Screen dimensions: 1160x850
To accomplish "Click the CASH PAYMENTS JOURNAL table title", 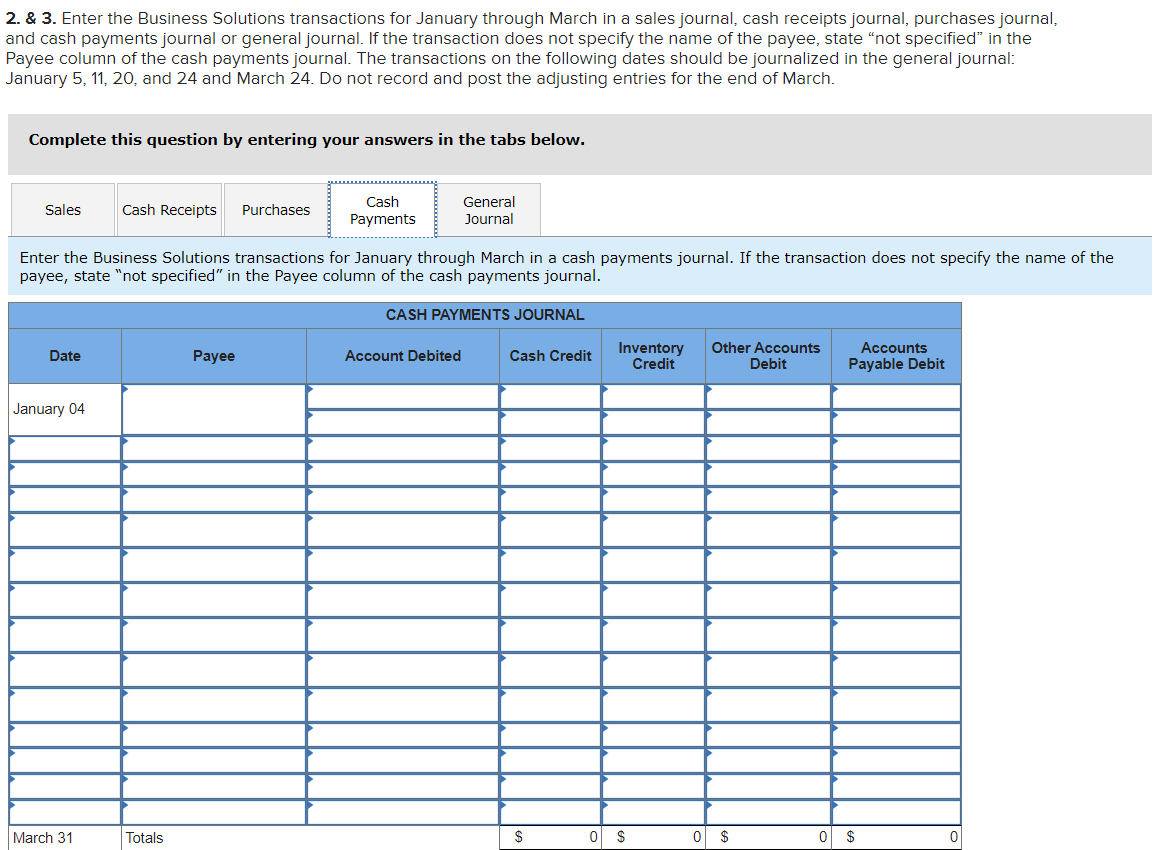I will click(x=485, y=315).
